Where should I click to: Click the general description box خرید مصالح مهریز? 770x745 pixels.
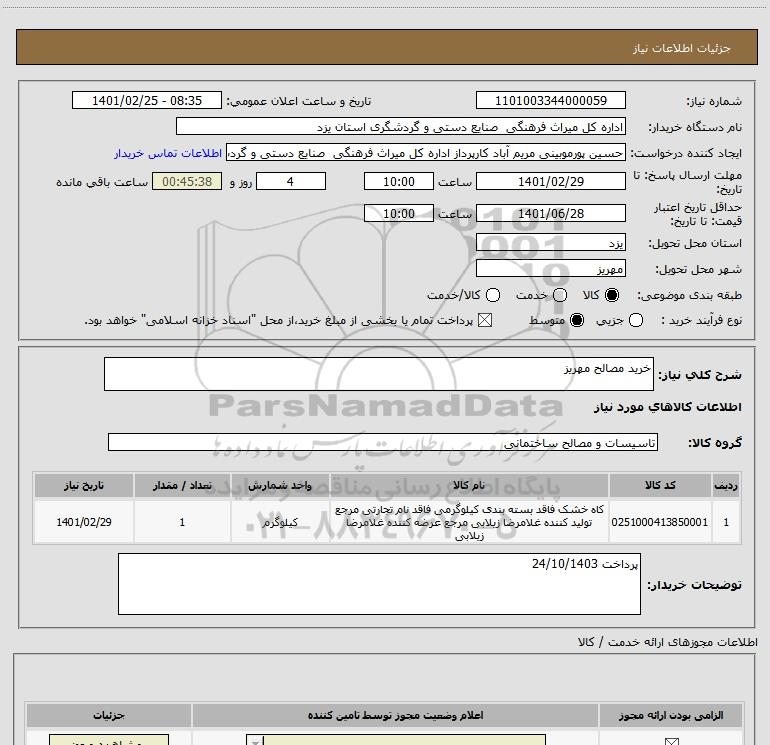379,374
